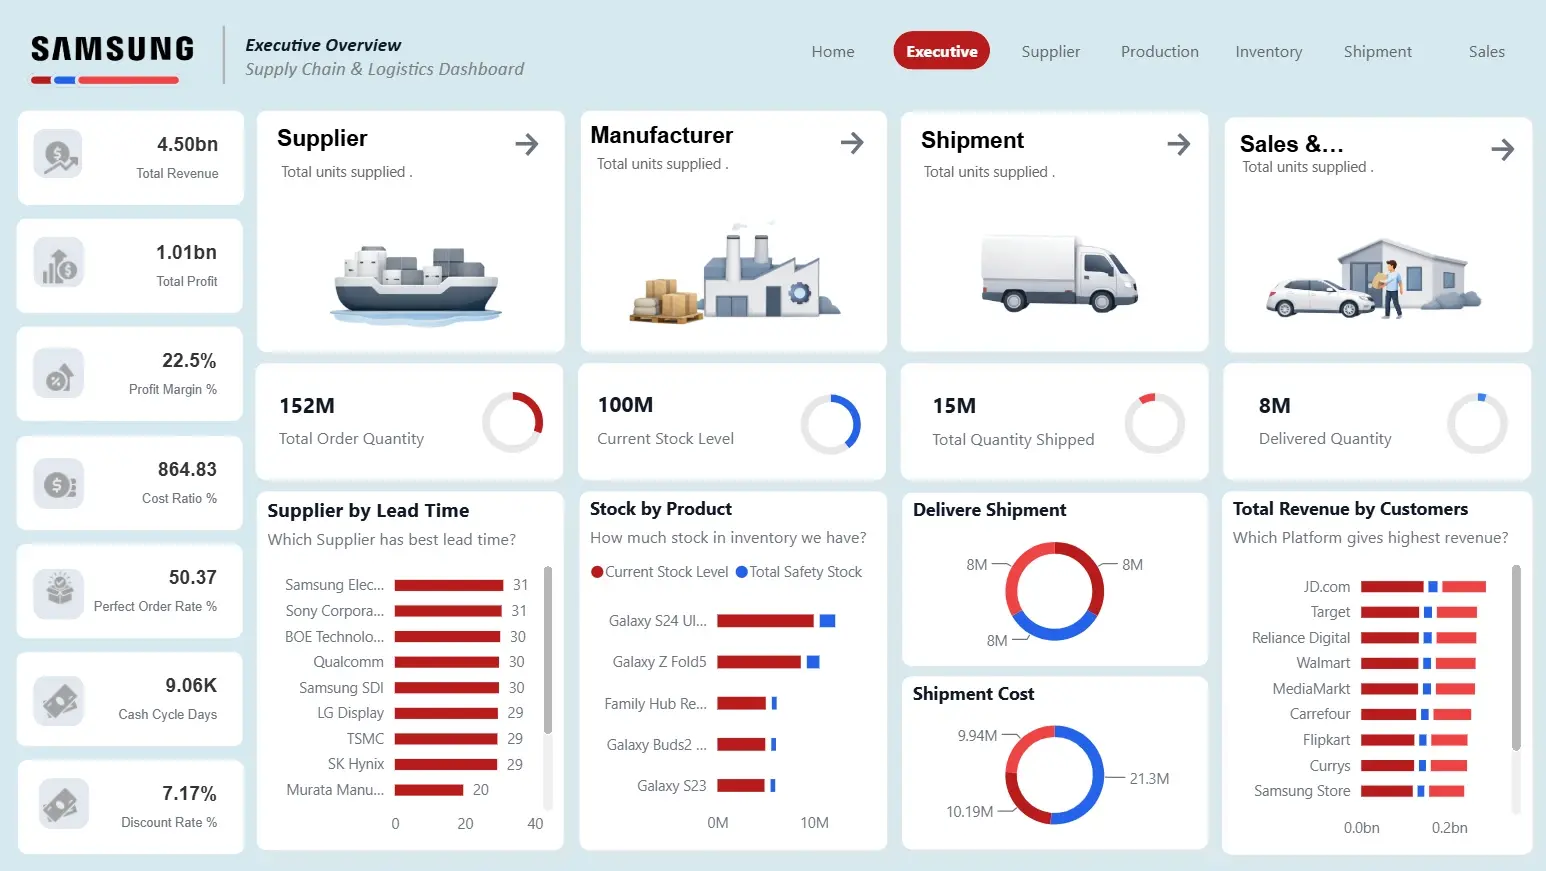
Task: Select the Samsung Elec... lead time bar
Action: [449, 585]
